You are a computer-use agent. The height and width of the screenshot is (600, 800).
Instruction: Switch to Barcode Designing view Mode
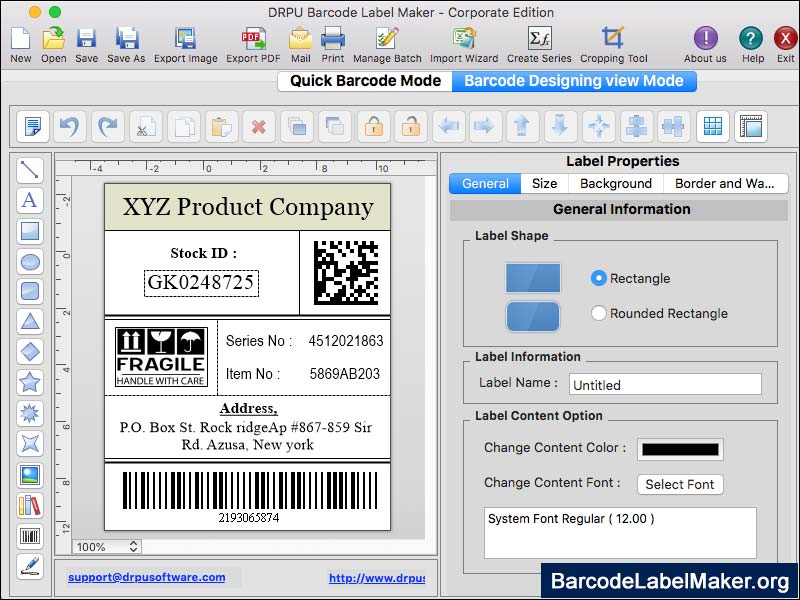click(574, 81)
